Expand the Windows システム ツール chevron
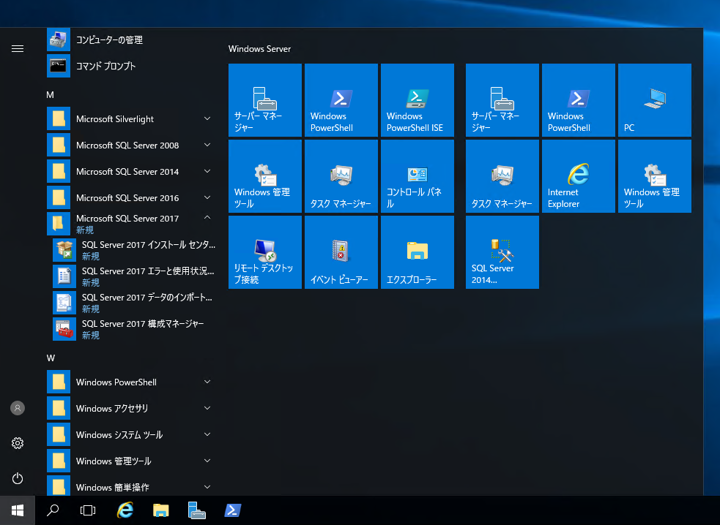Viewport: 720px width, 525px height. click(x=207, y=434)
